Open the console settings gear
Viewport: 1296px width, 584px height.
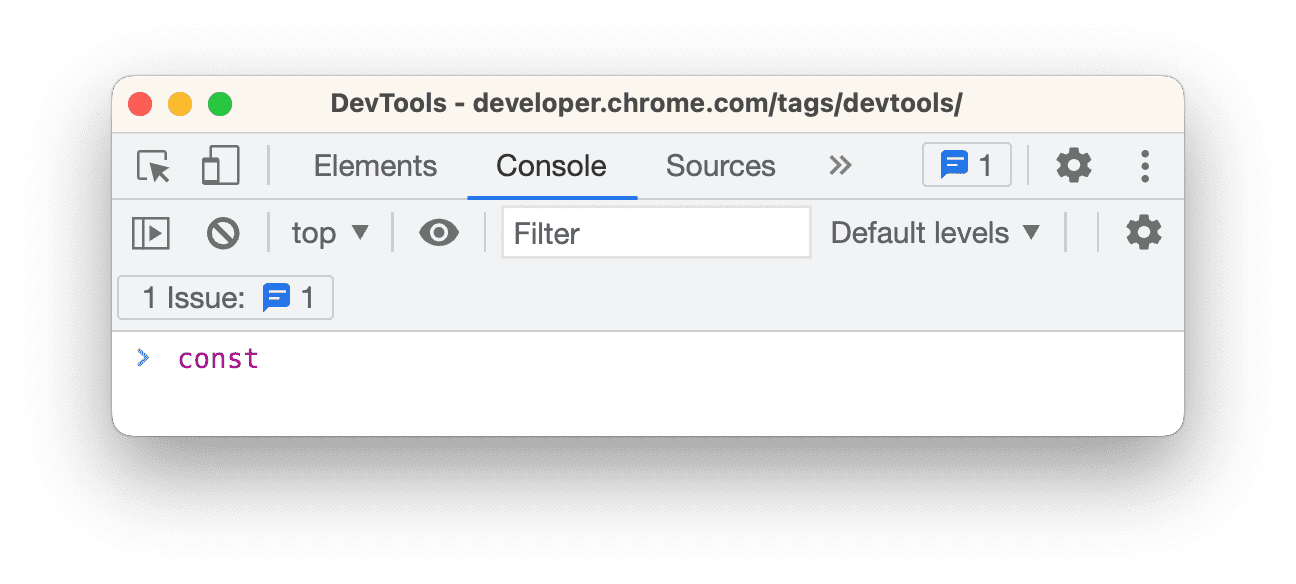[1143, 232]
